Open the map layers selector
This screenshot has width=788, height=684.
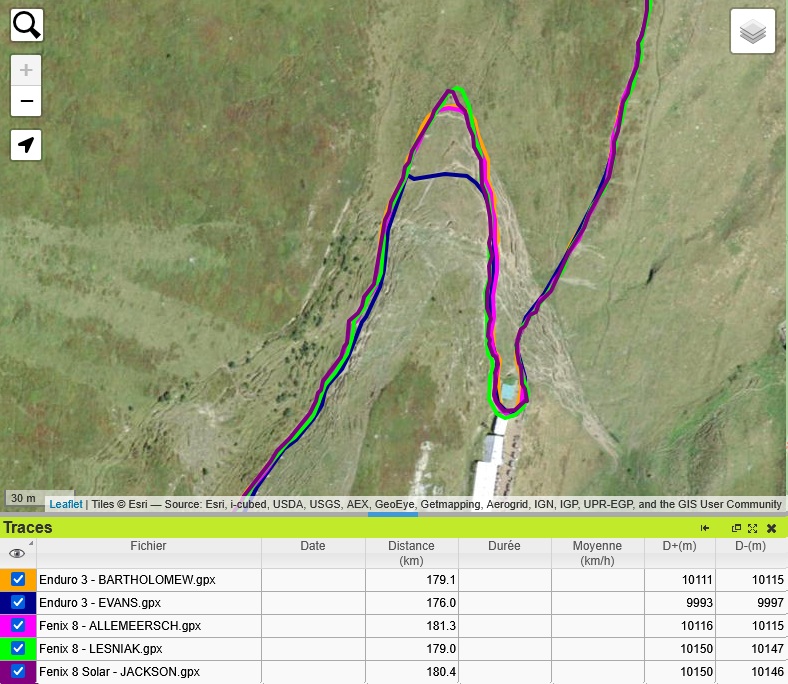(753, 33)
